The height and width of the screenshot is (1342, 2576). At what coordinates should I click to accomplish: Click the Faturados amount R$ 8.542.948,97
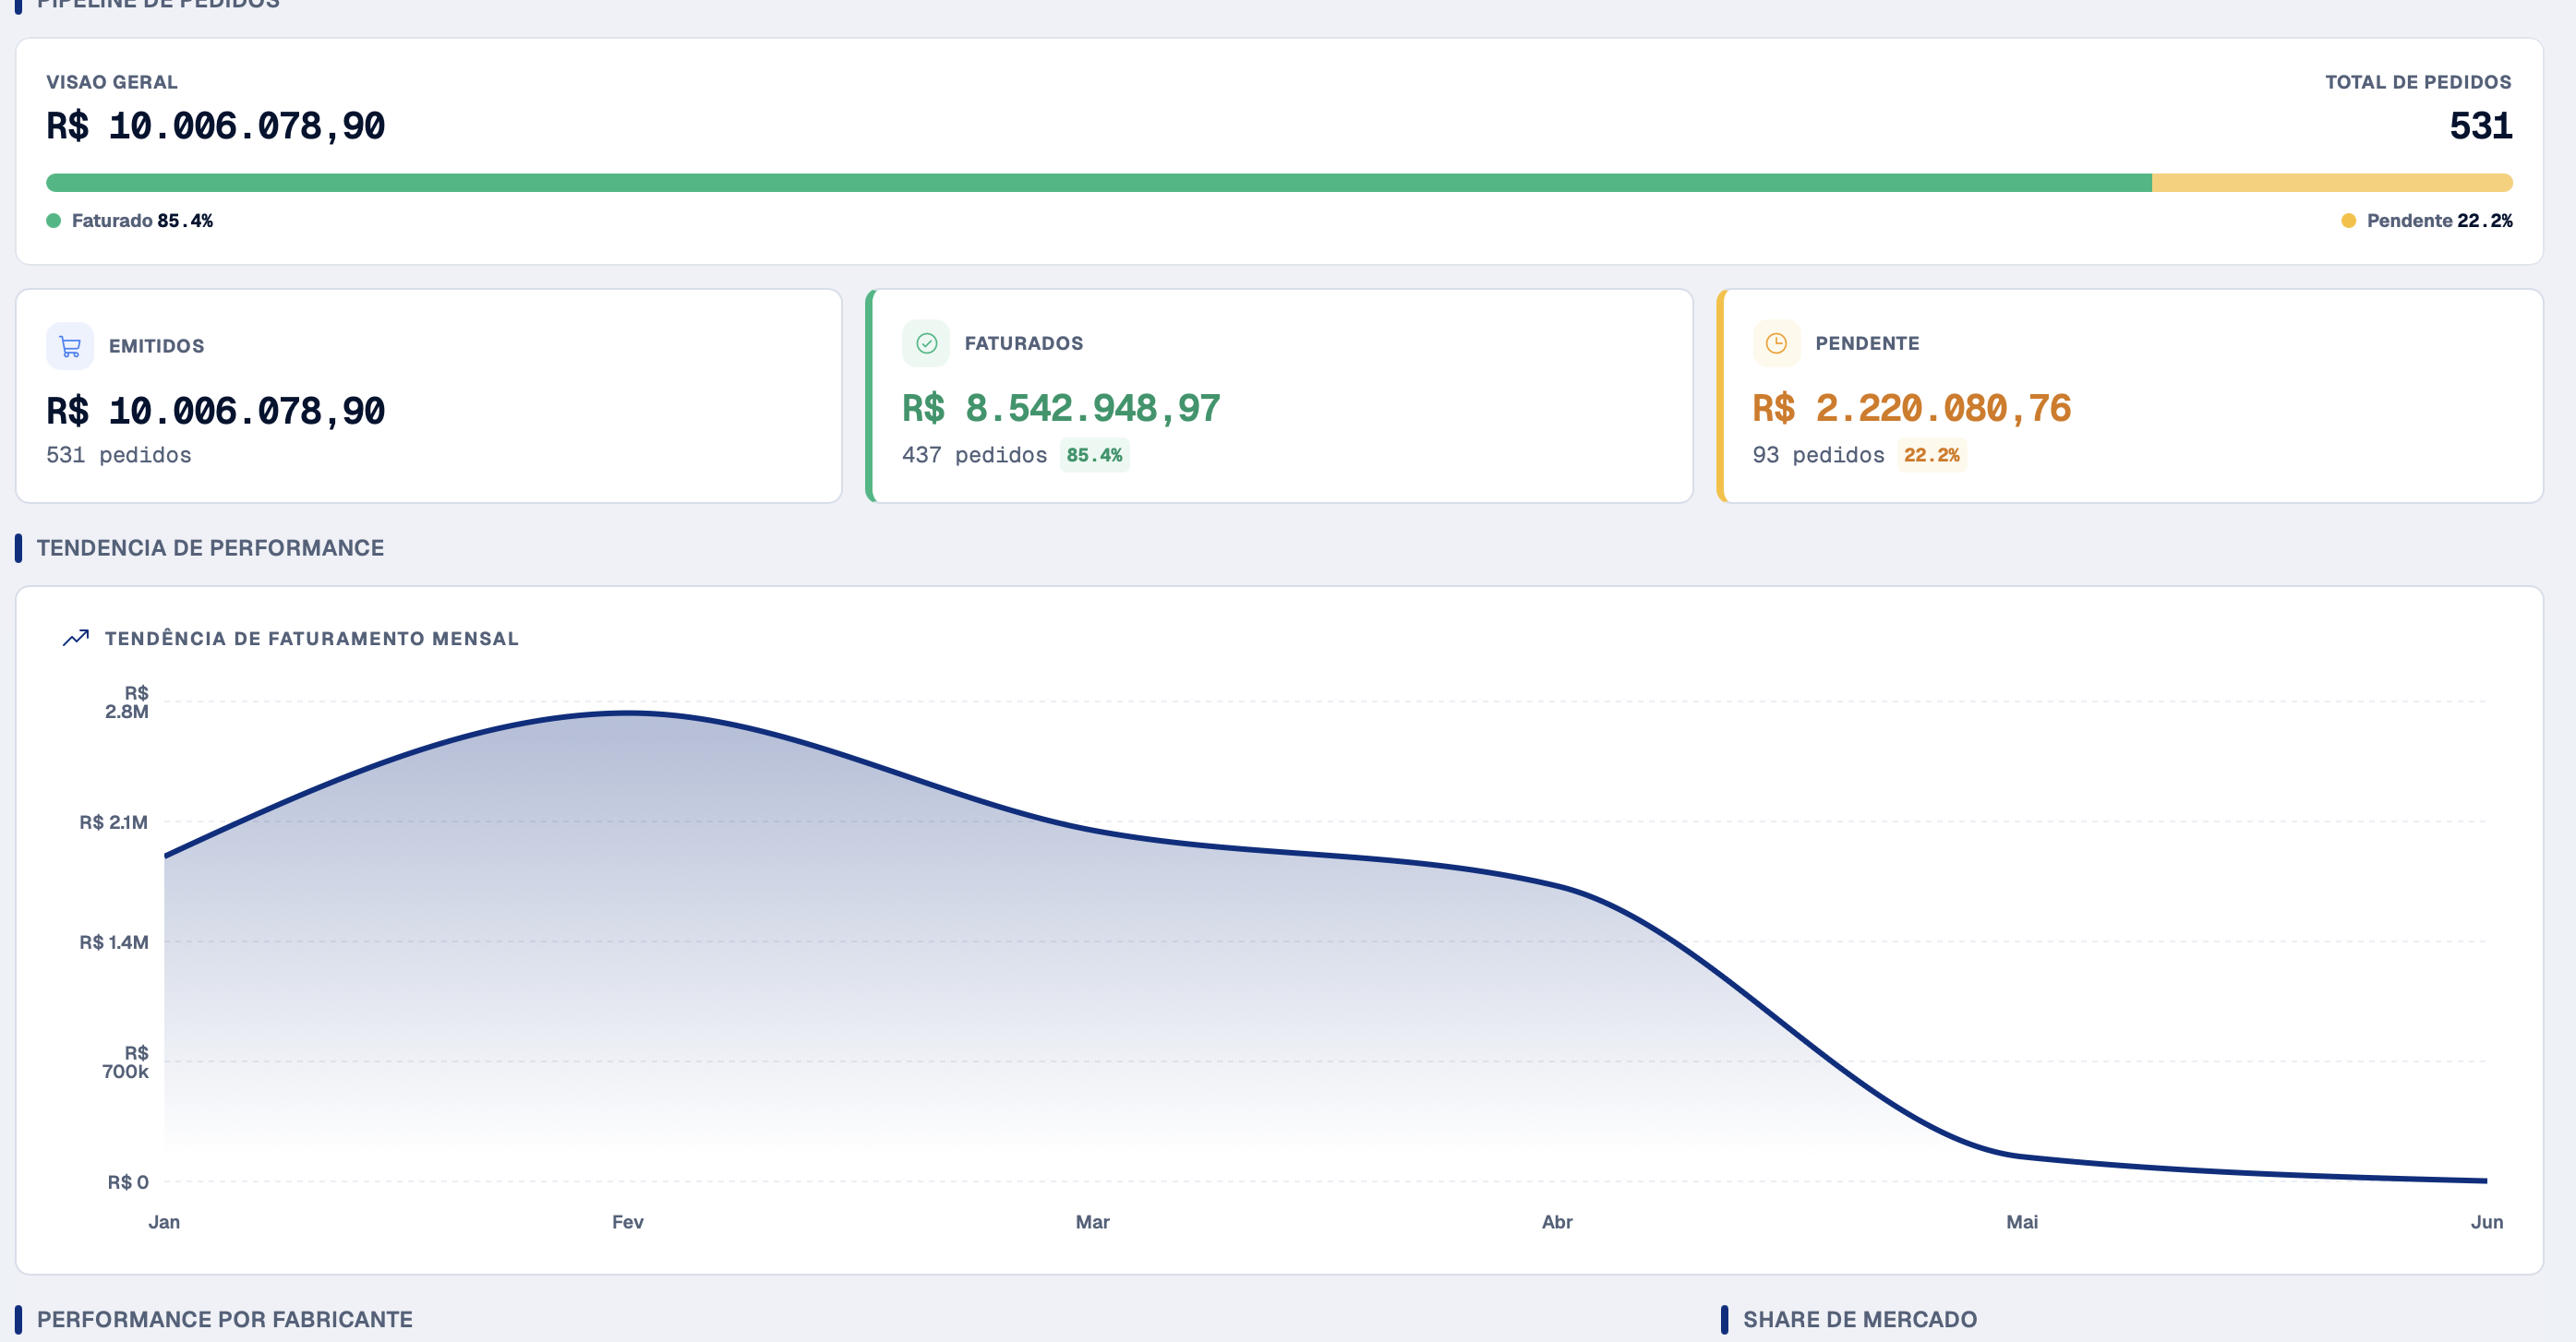pos(1061,408)
